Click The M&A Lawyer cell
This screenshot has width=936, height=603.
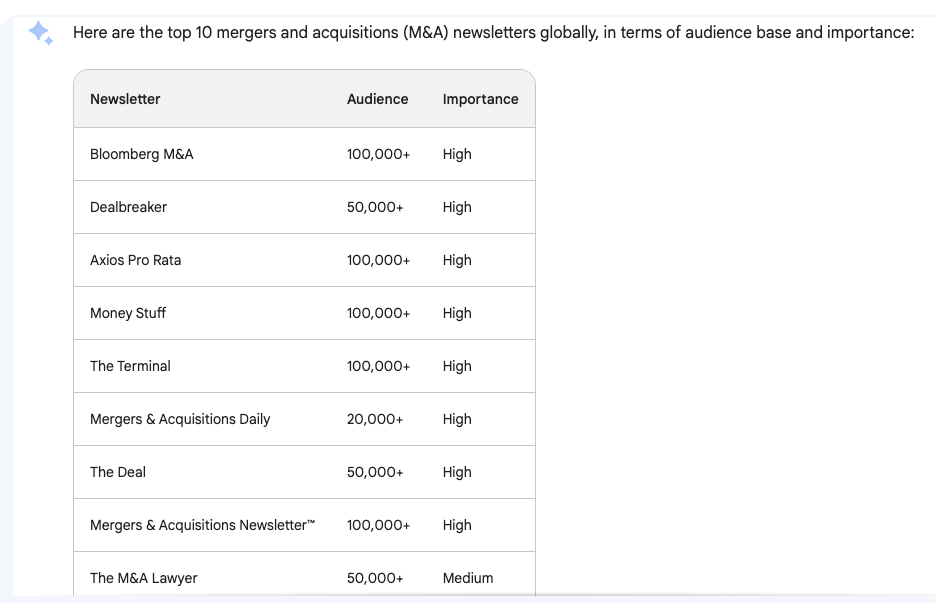(x=143, y=578)
